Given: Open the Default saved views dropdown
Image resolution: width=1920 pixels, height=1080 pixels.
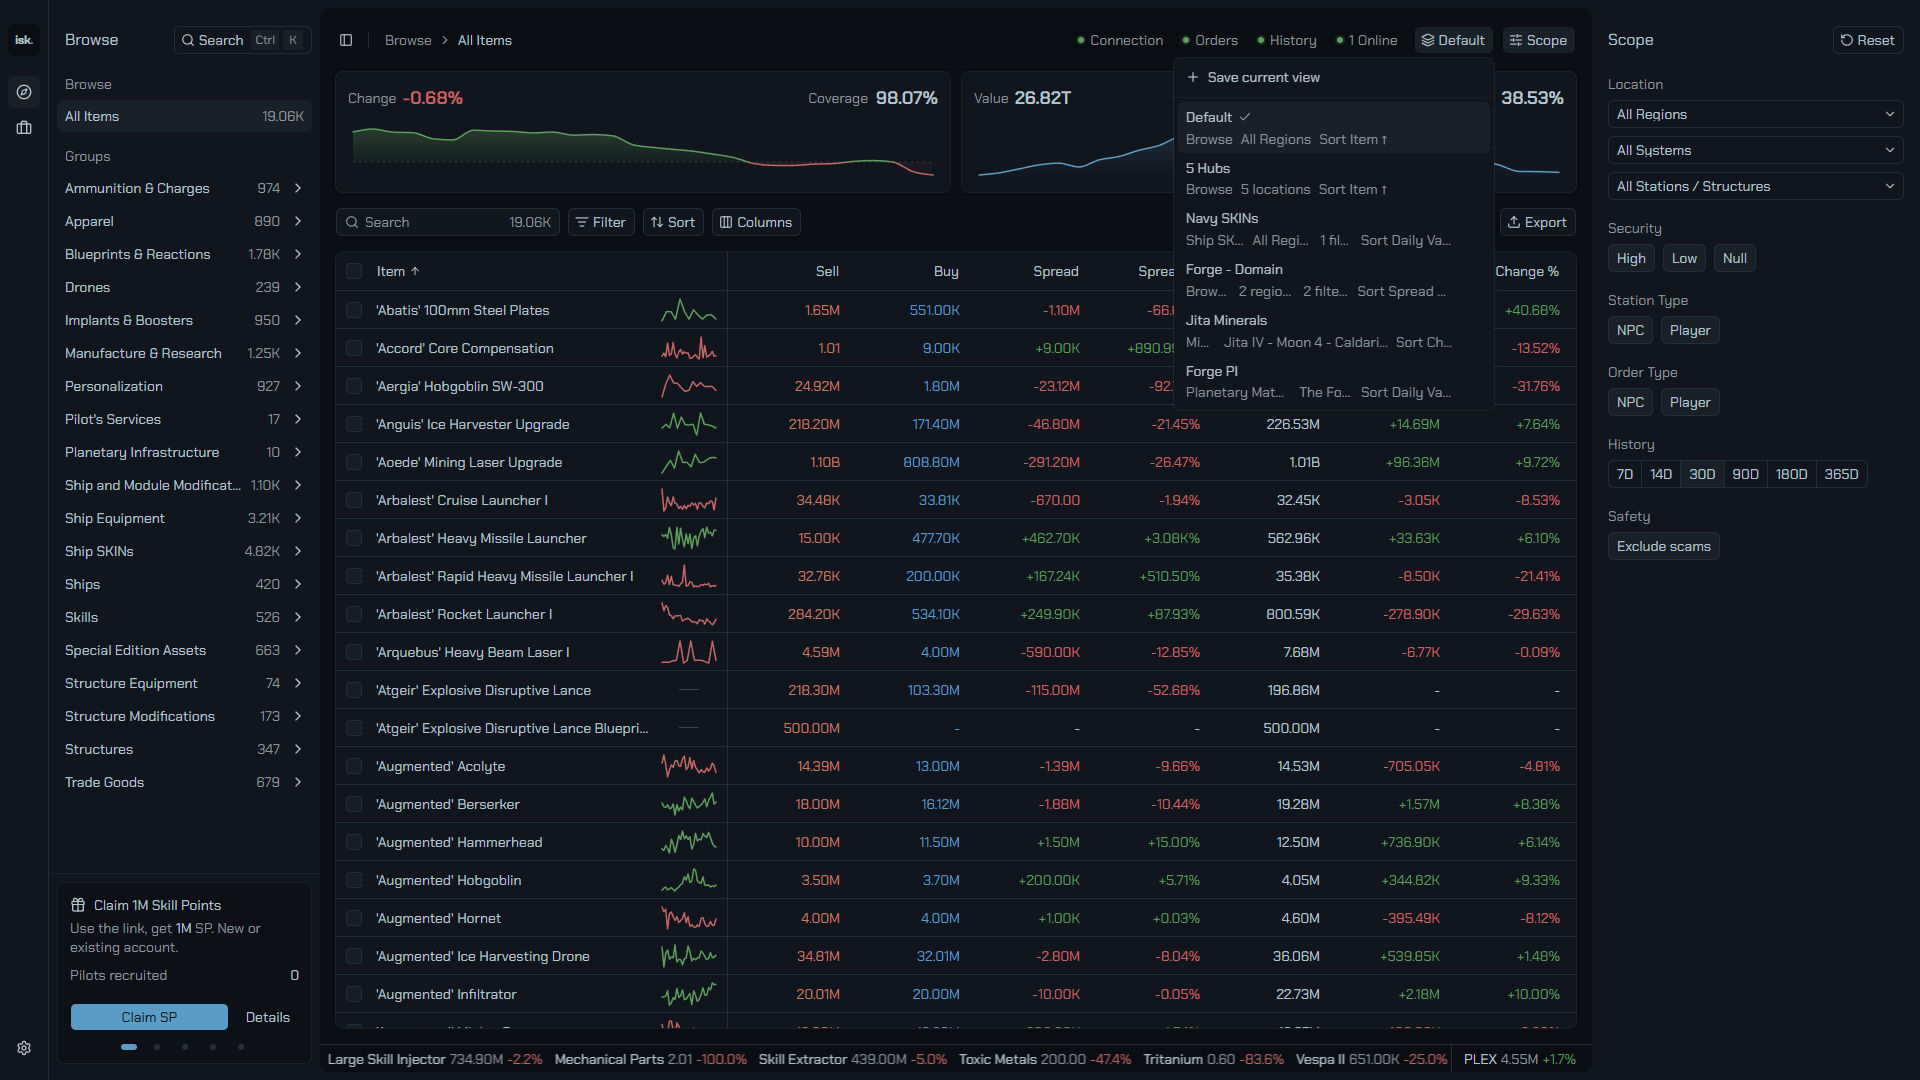Looking at the screenshot, I should 1453,40.
